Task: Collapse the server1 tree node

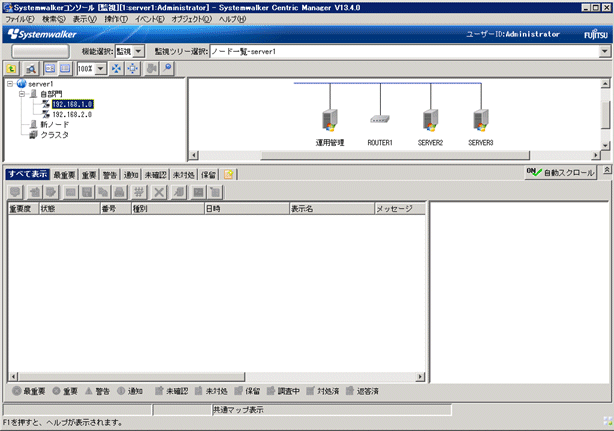Action: 10,84
